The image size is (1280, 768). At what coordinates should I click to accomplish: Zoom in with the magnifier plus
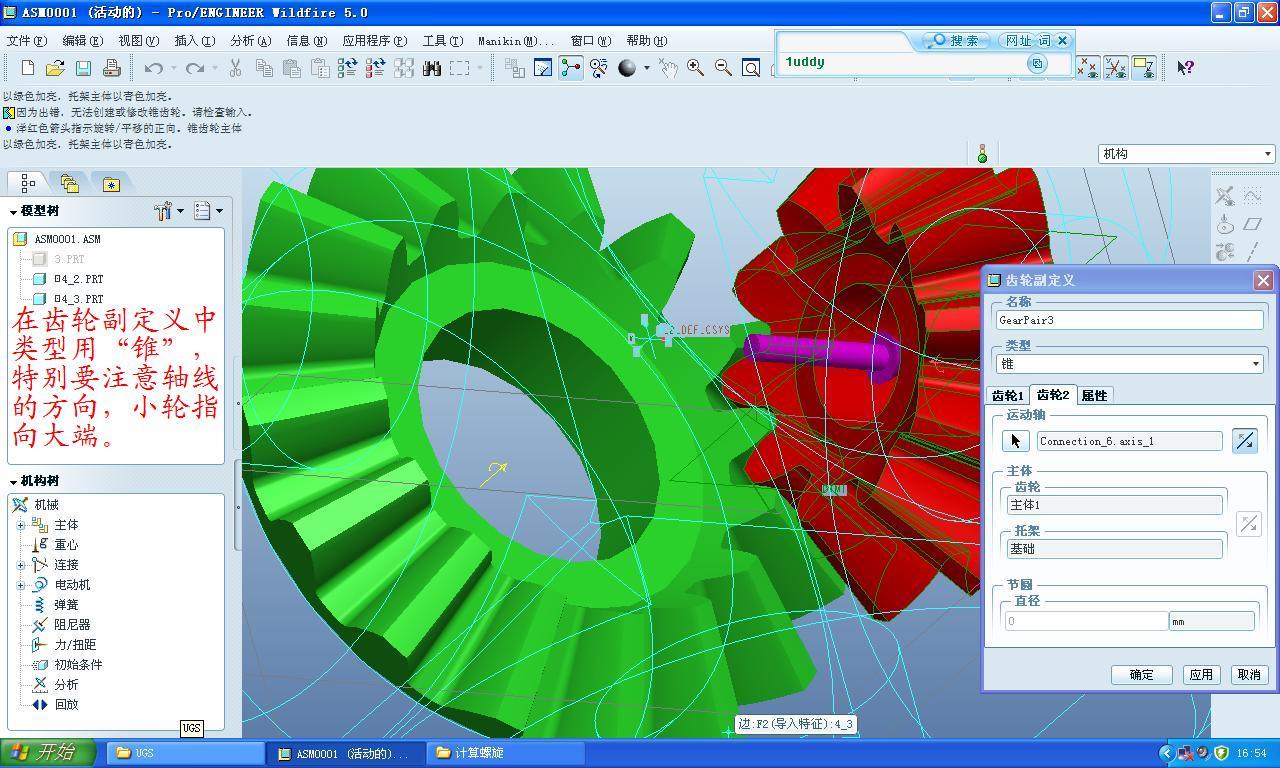tap(695, 68)
